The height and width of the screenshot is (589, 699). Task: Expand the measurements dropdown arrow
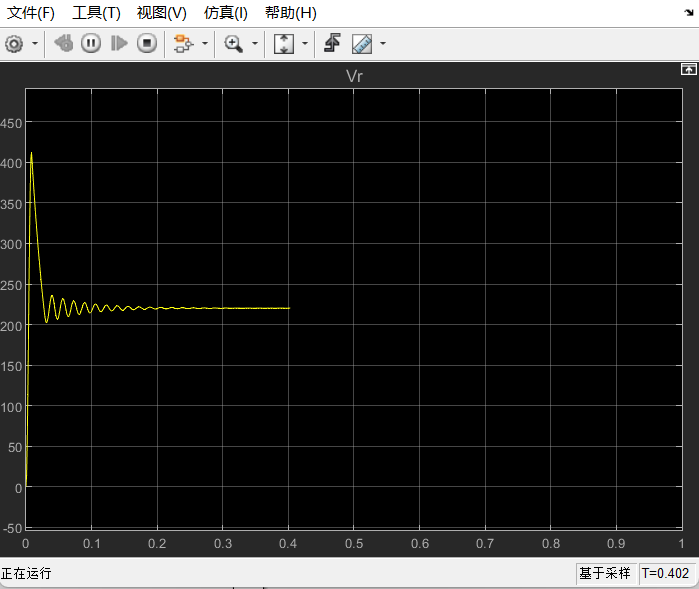tap(382, 44)
